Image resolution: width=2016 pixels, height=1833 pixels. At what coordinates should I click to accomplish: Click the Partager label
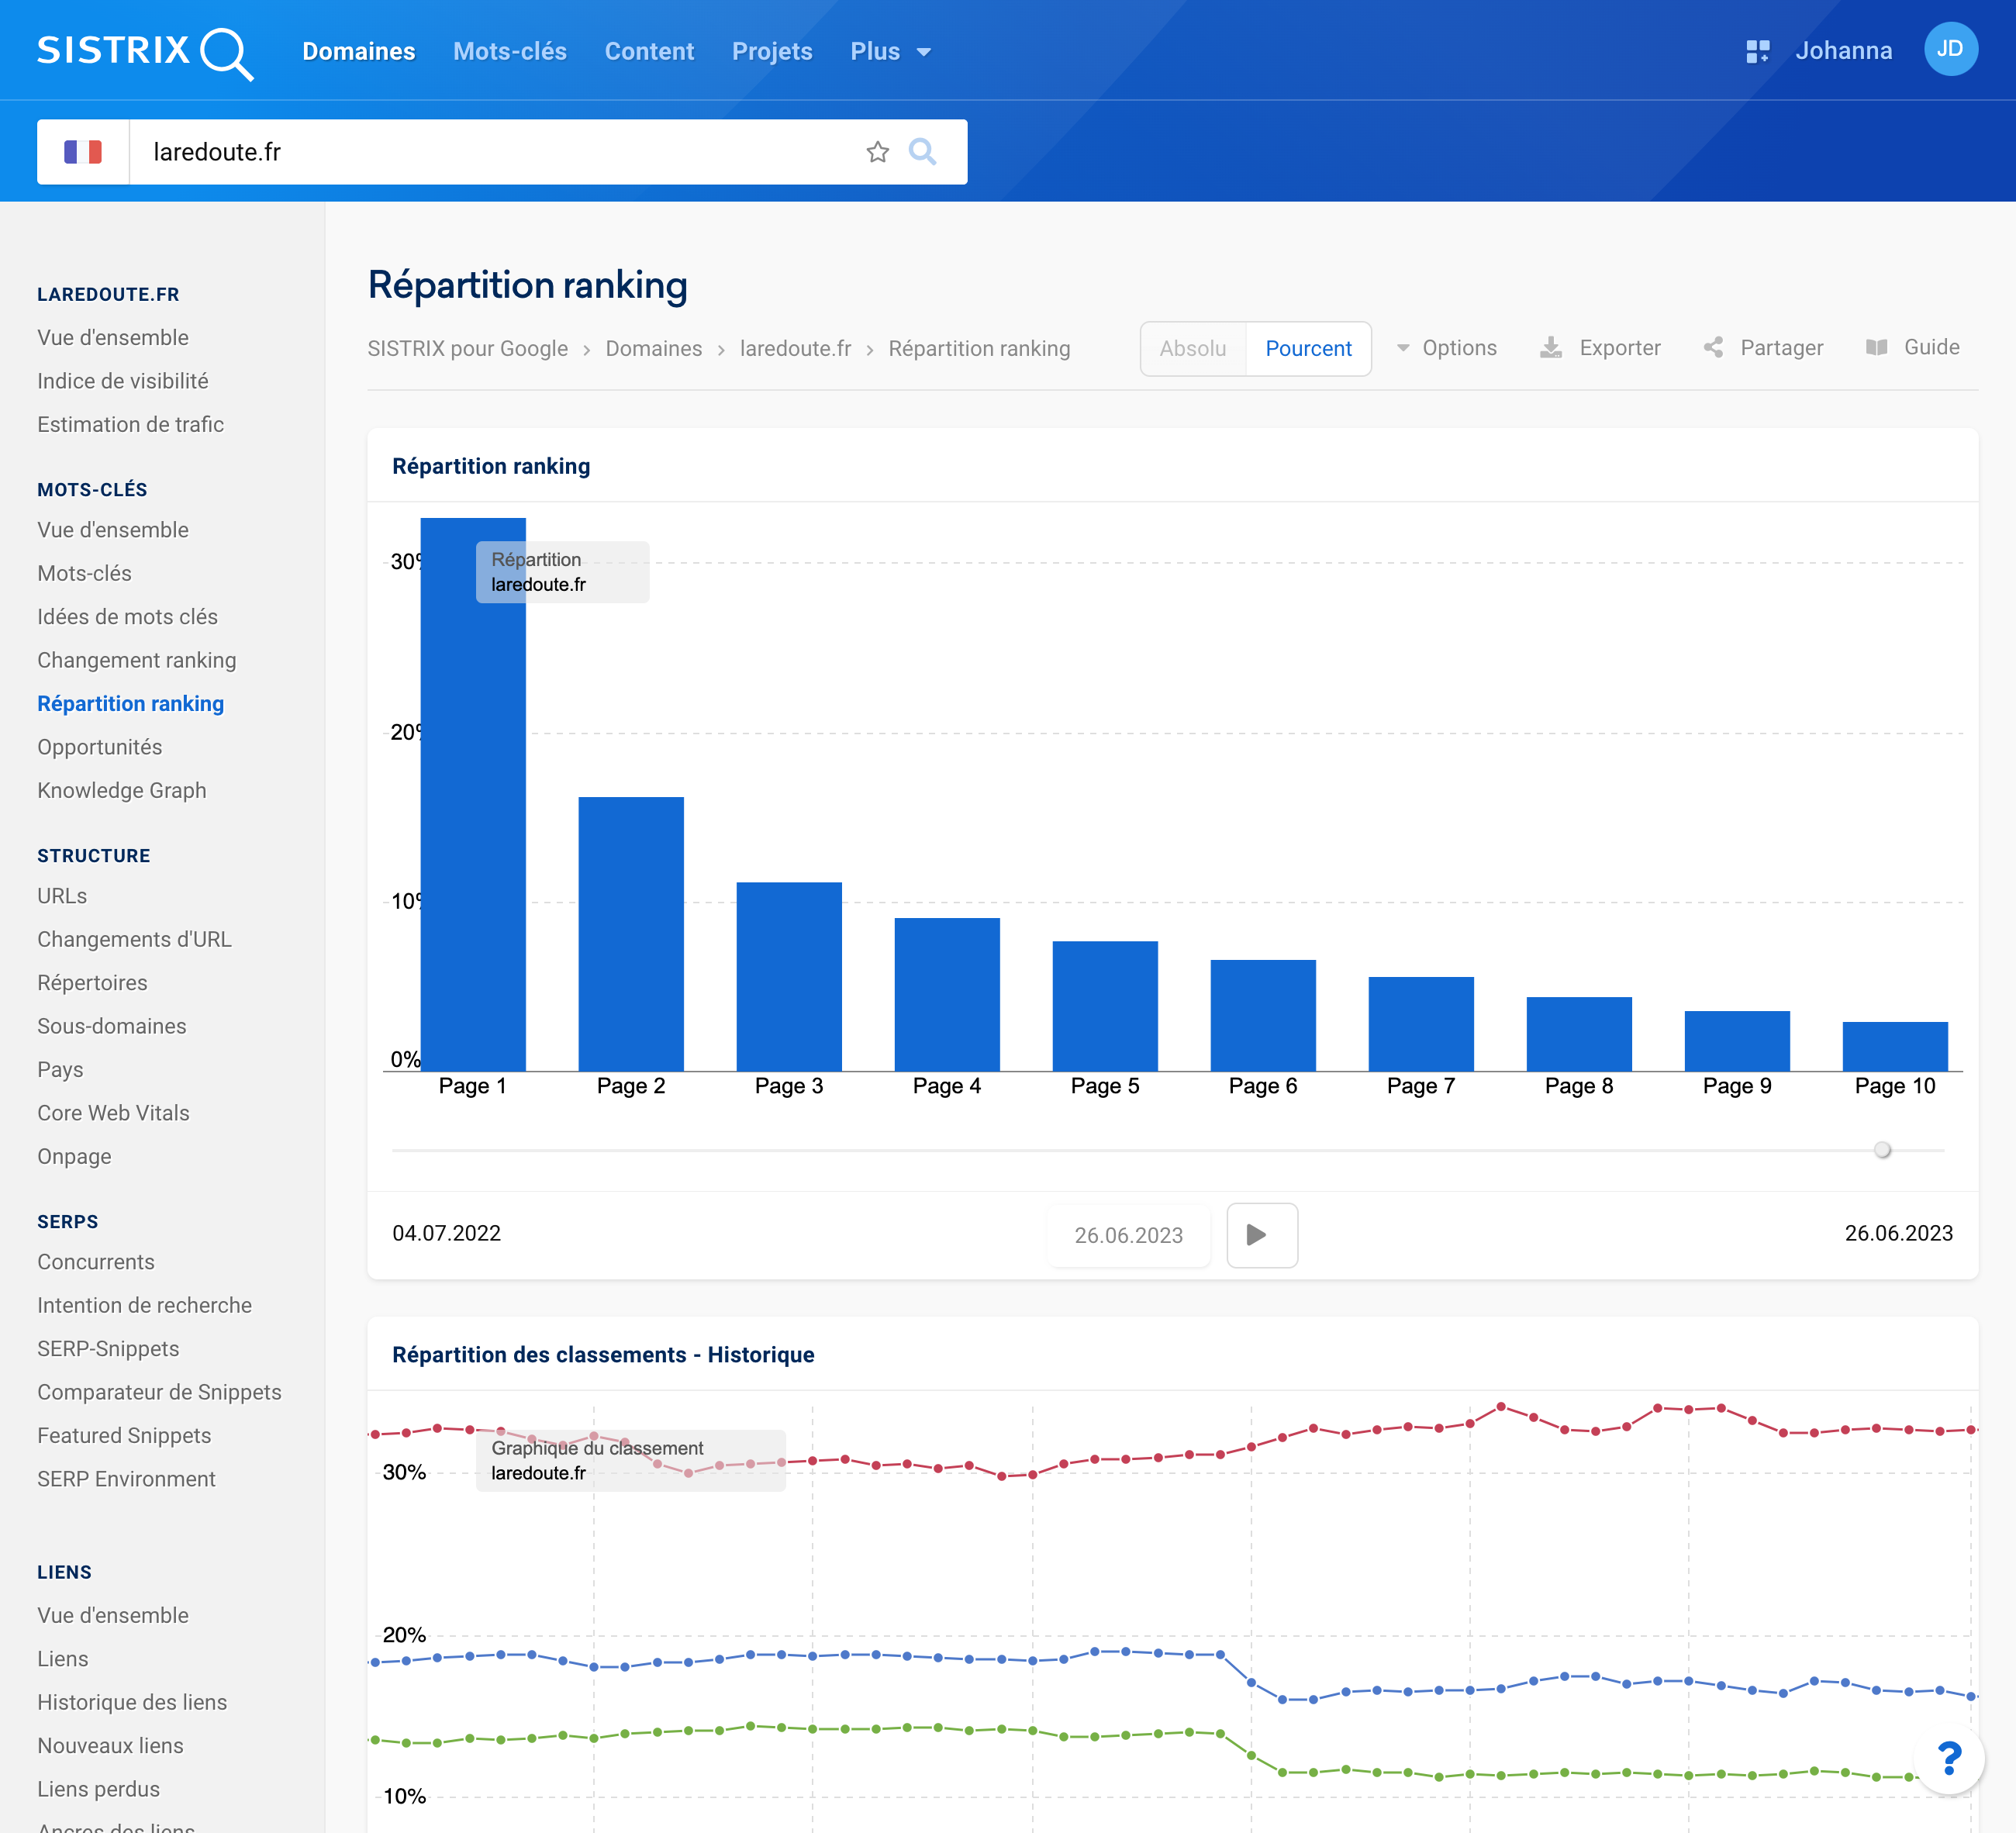click(1781, 348)
